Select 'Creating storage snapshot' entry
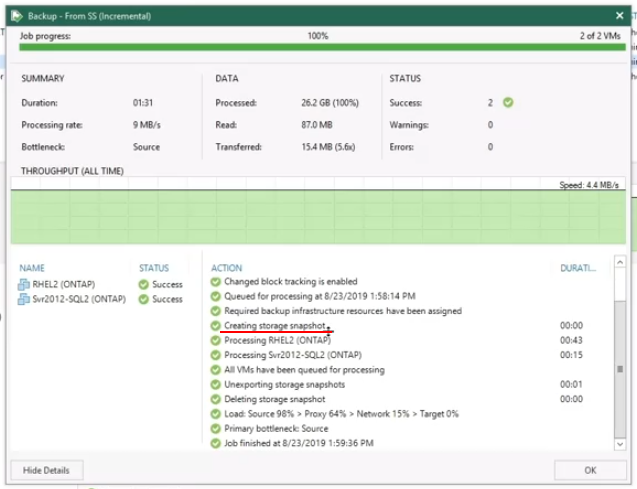Screen dimensions: 637x489 [275, 326]
